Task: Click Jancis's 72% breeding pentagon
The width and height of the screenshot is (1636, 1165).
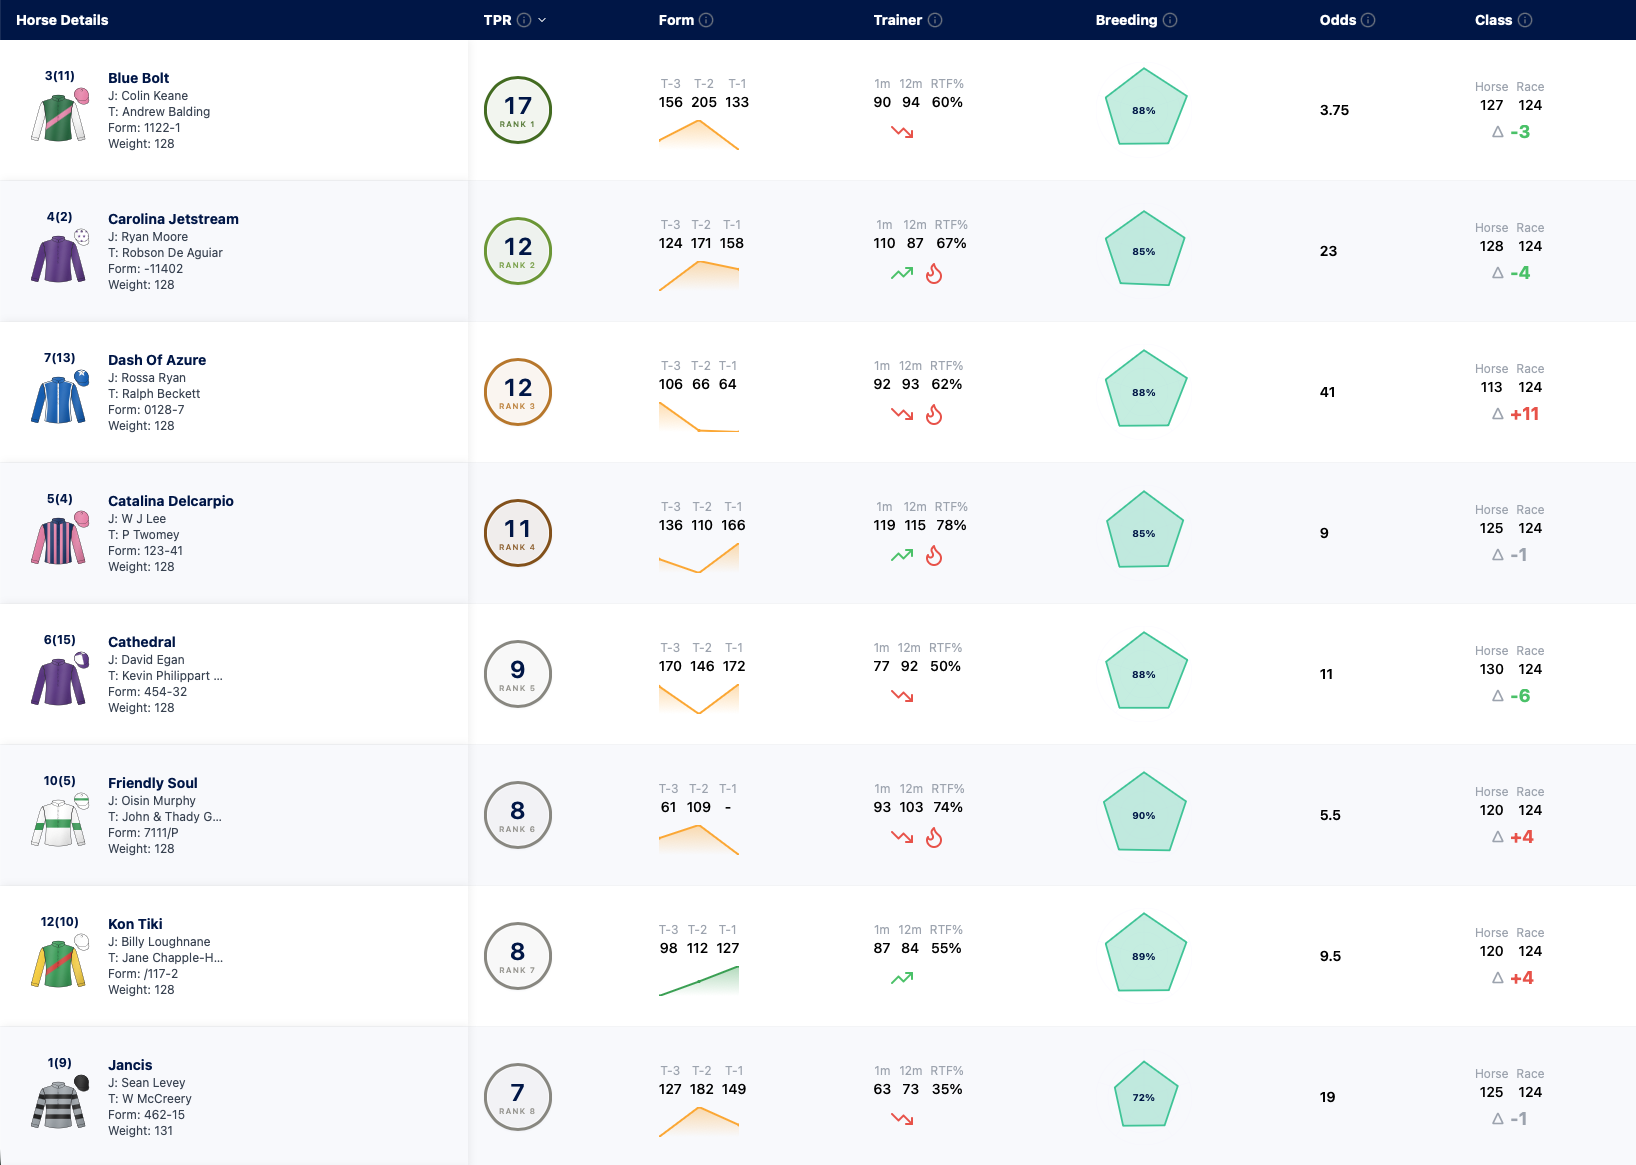Action: tap(1144, 1095)
